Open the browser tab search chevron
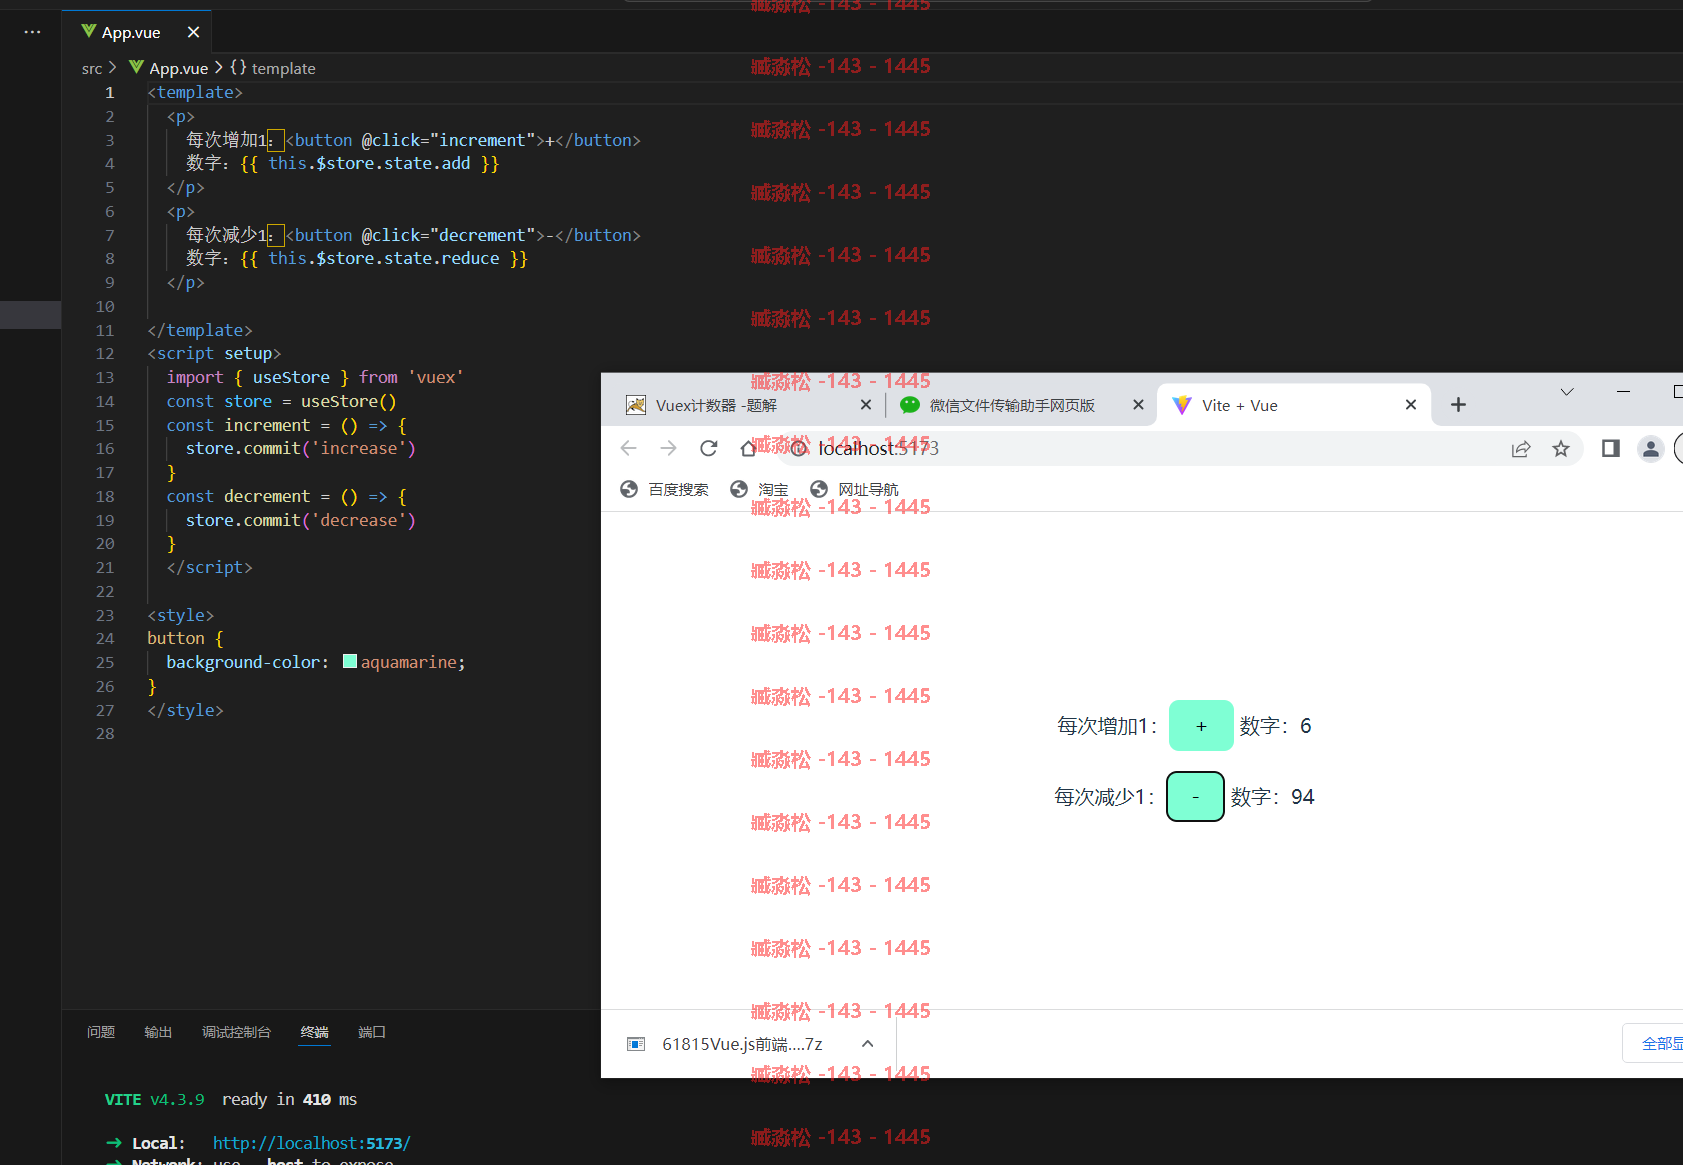Image resolution: width=1683 pixels, height=1165 pixels. [x=1567, y=392]
